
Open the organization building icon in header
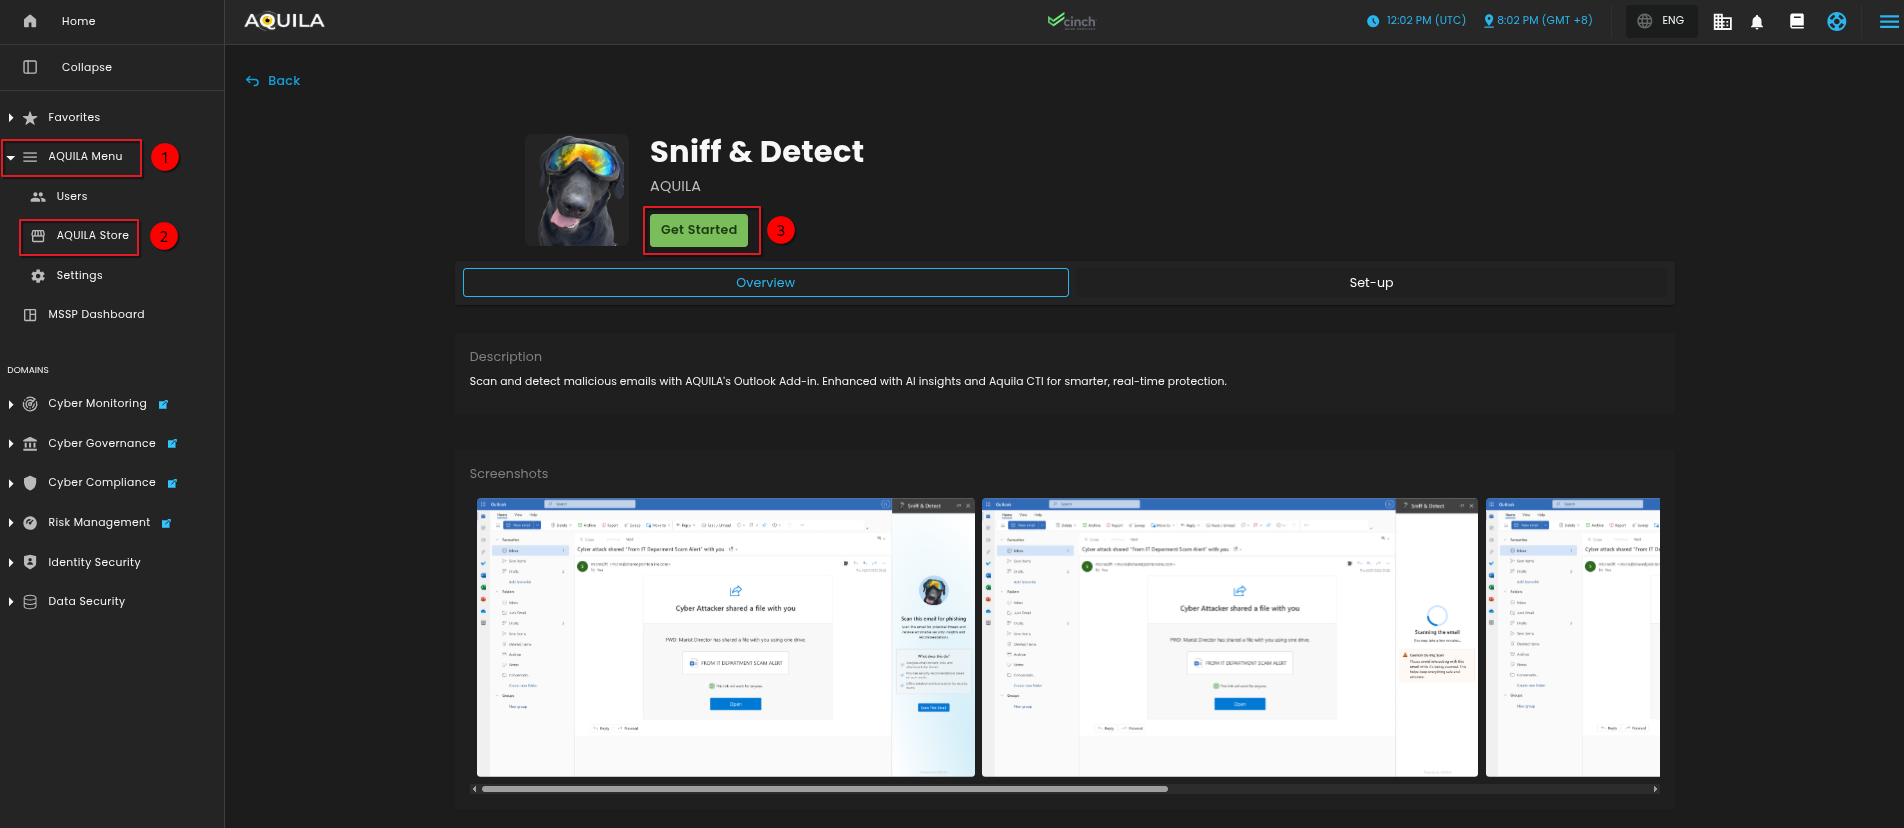tap(1722, 21)
